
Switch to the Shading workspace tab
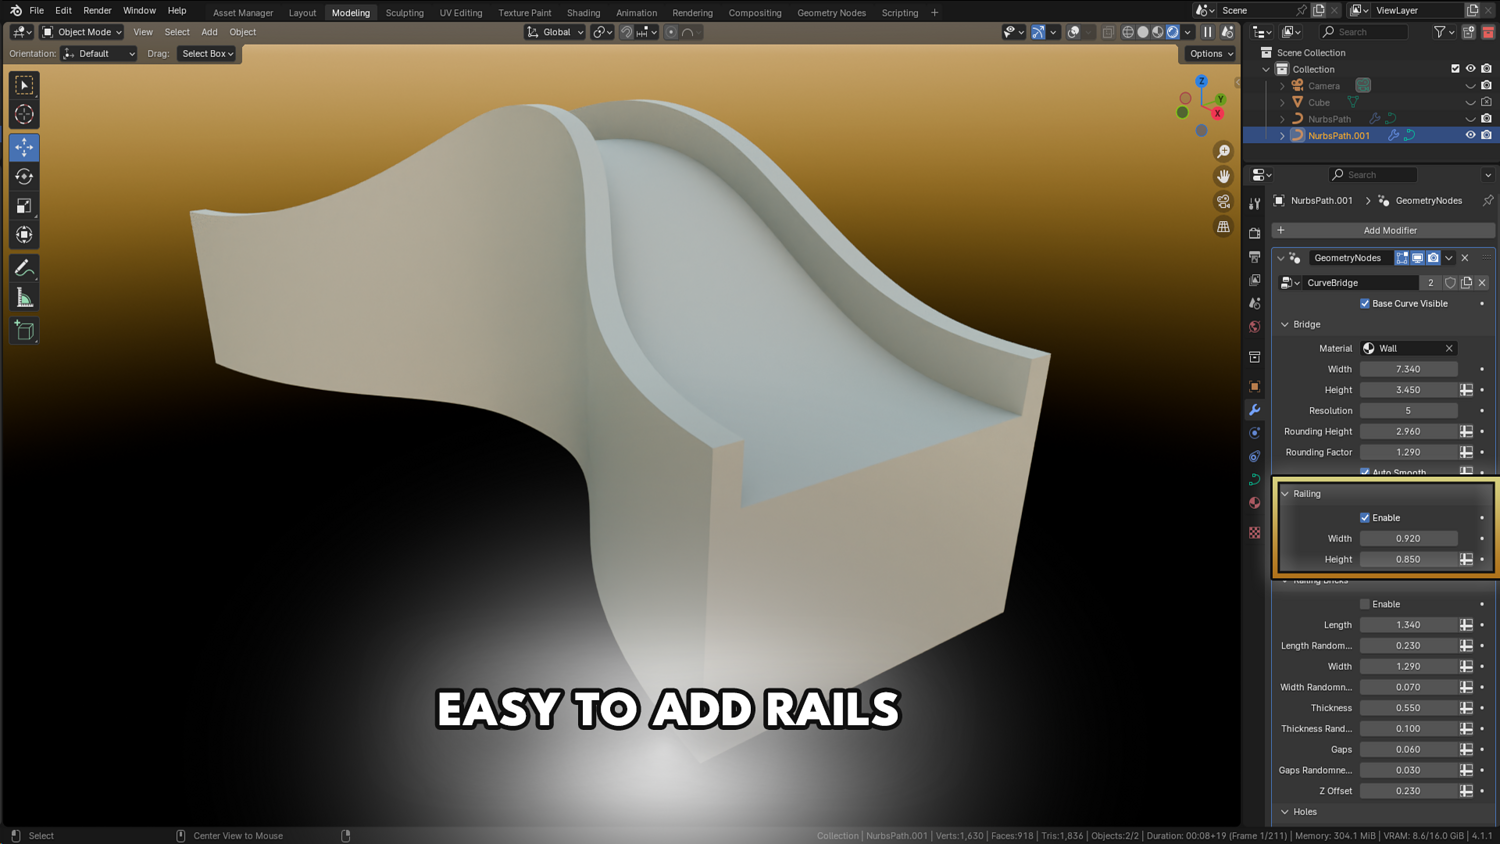coord(583,13)
